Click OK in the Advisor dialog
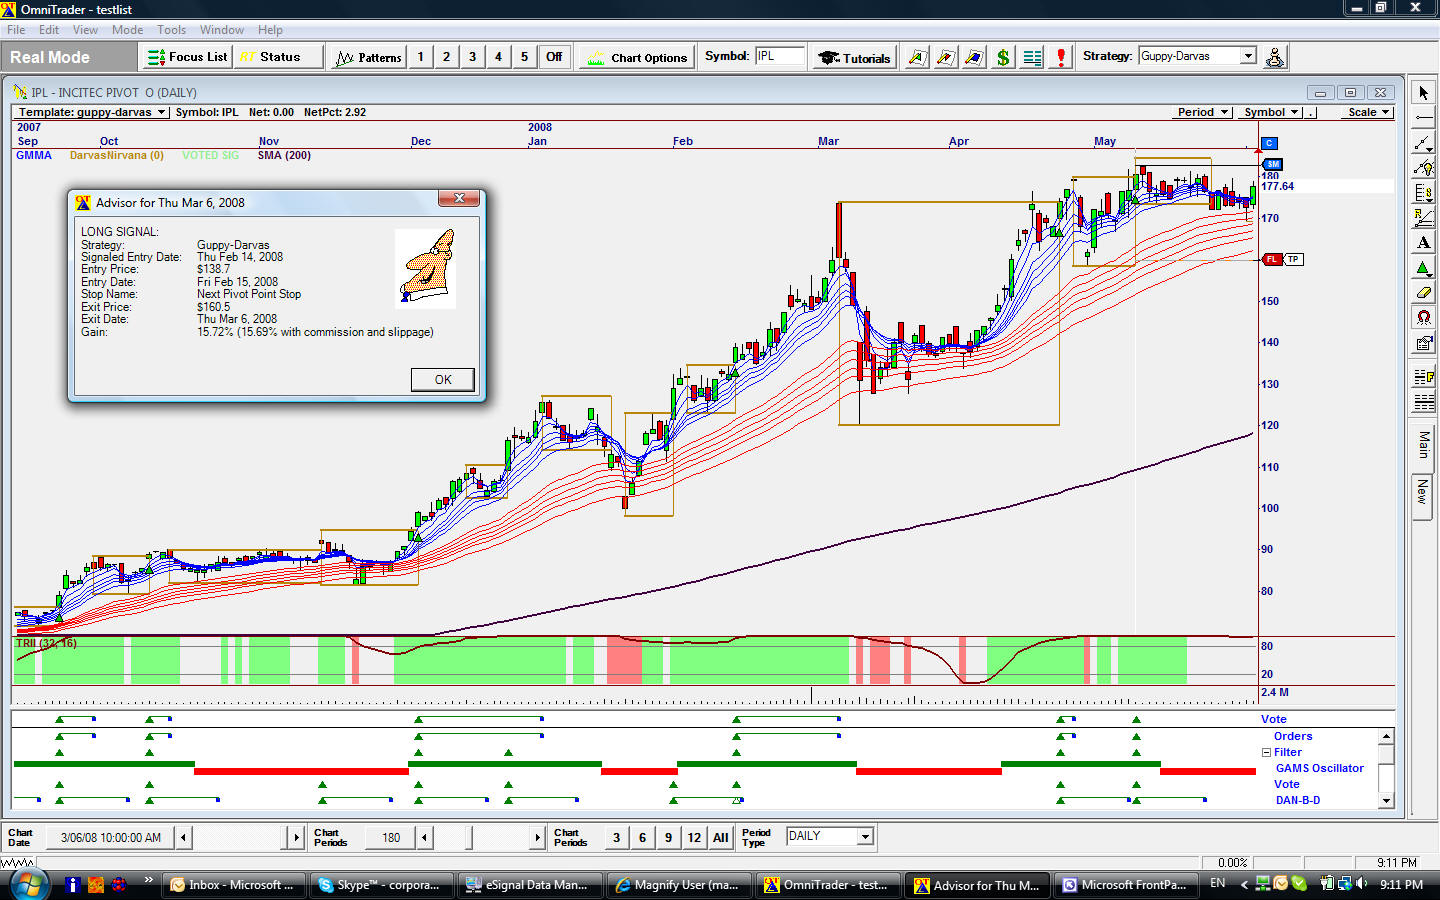 (x=442, y=380)
